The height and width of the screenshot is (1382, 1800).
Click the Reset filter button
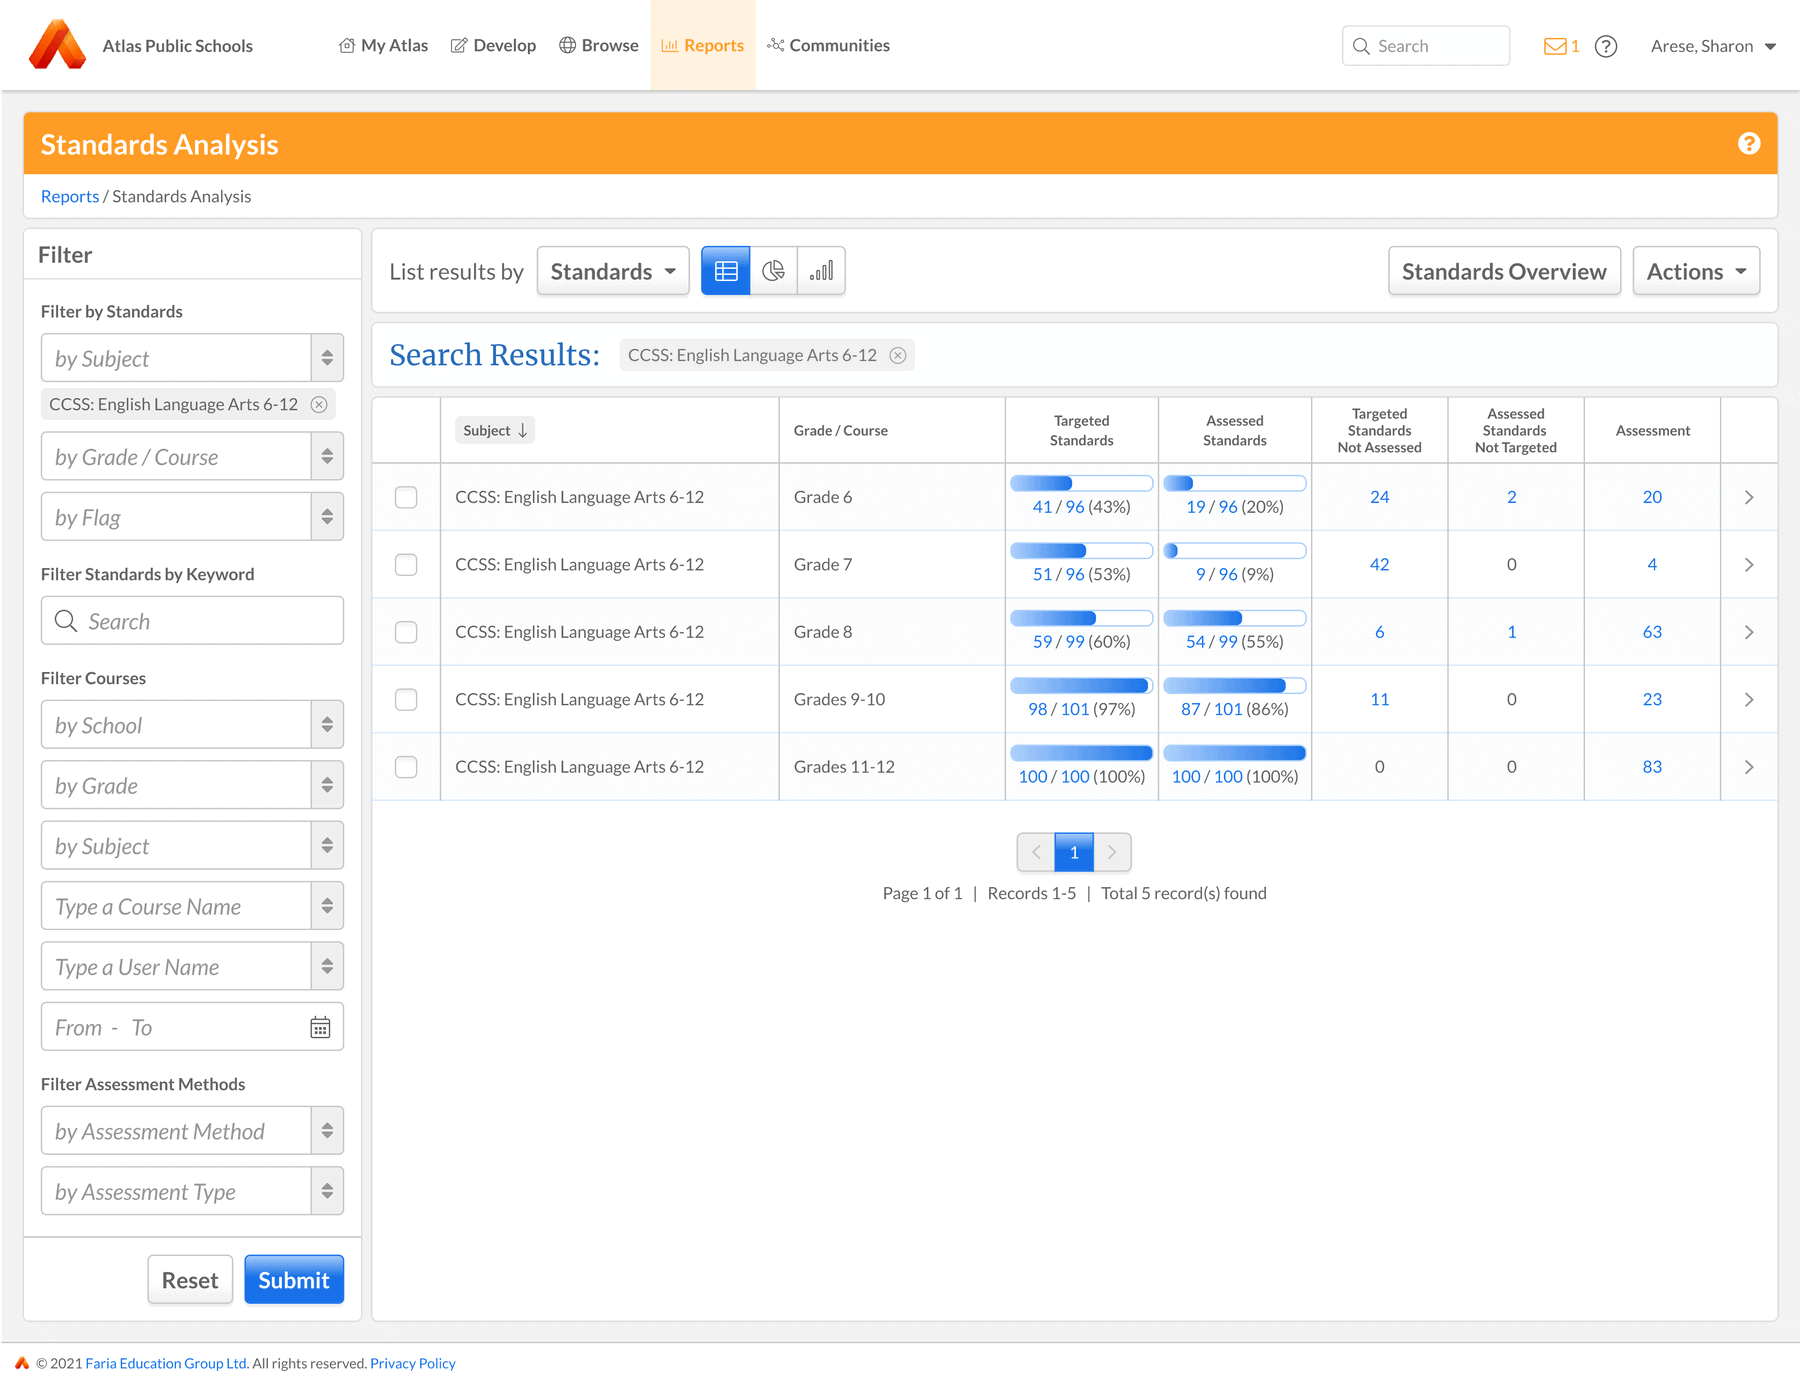click(x=190, y=1280)
